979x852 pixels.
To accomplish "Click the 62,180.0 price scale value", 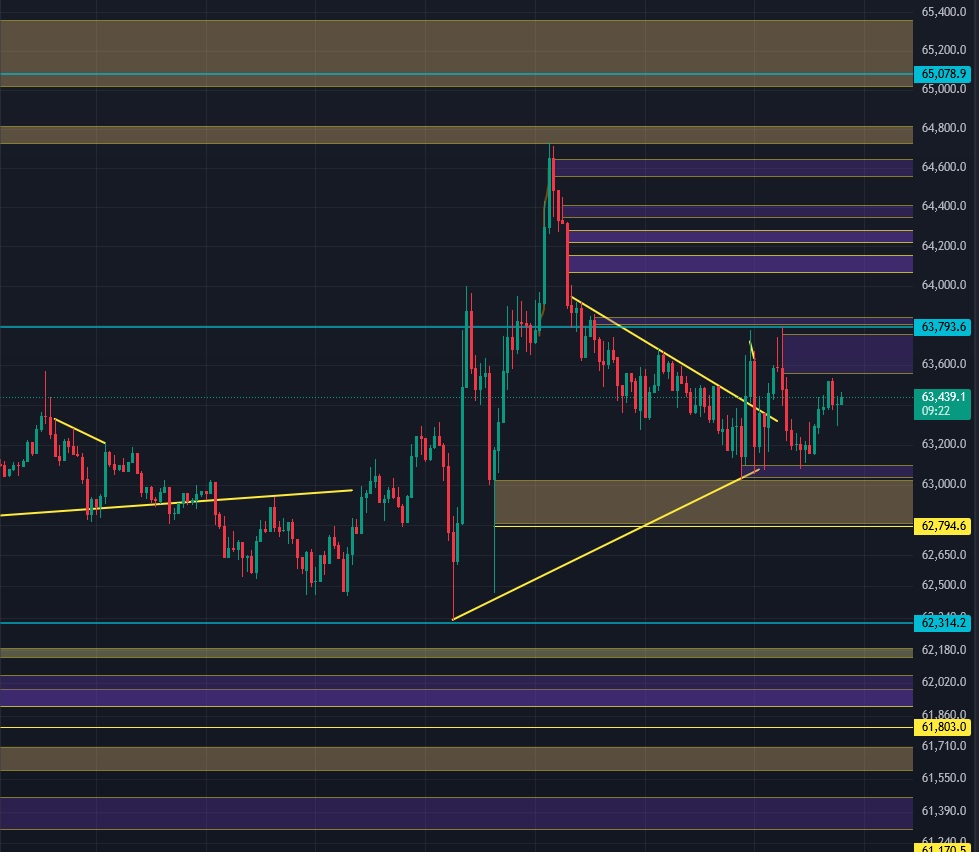I will point(943,650).
